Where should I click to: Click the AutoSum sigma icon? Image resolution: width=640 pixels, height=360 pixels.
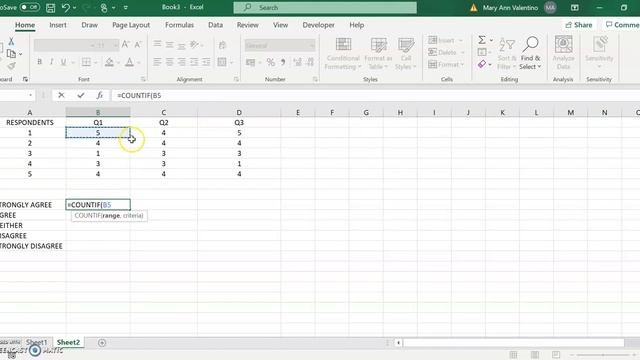[x=482, y=40]
